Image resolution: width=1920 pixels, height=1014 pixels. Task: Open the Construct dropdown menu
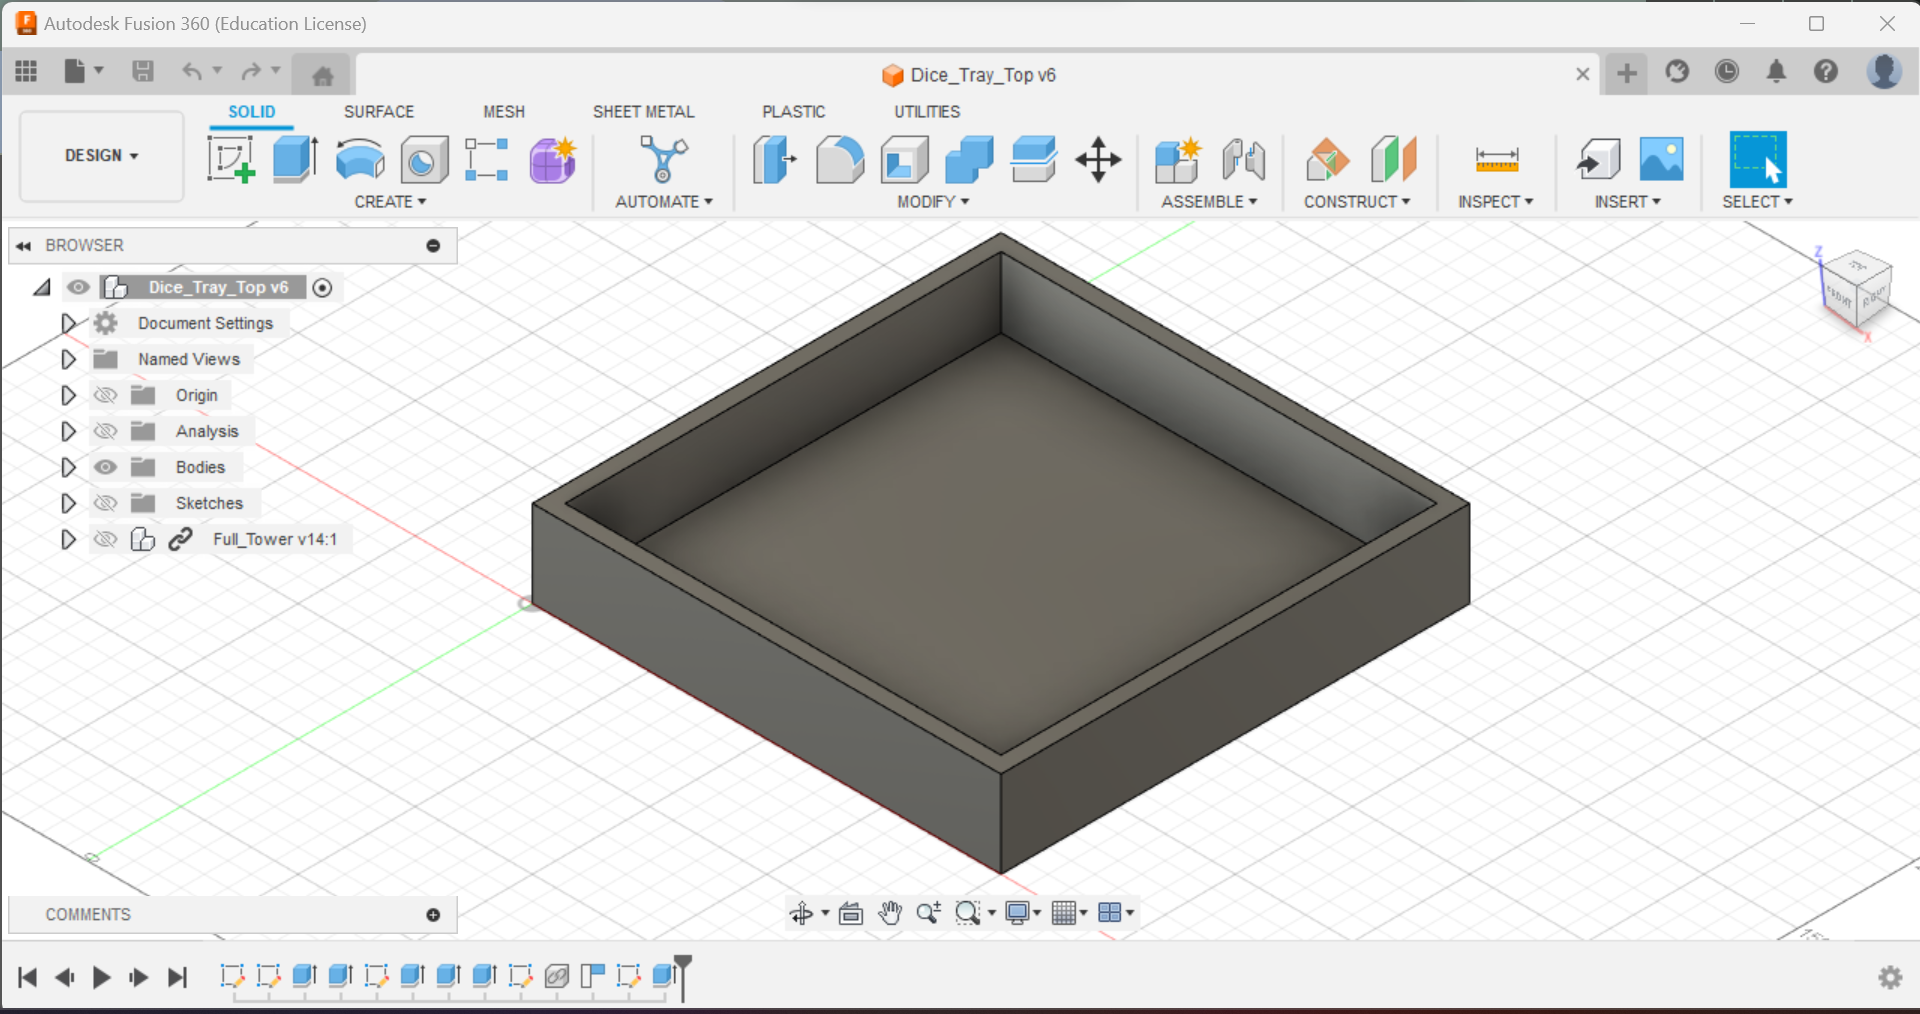[1357, 201]
